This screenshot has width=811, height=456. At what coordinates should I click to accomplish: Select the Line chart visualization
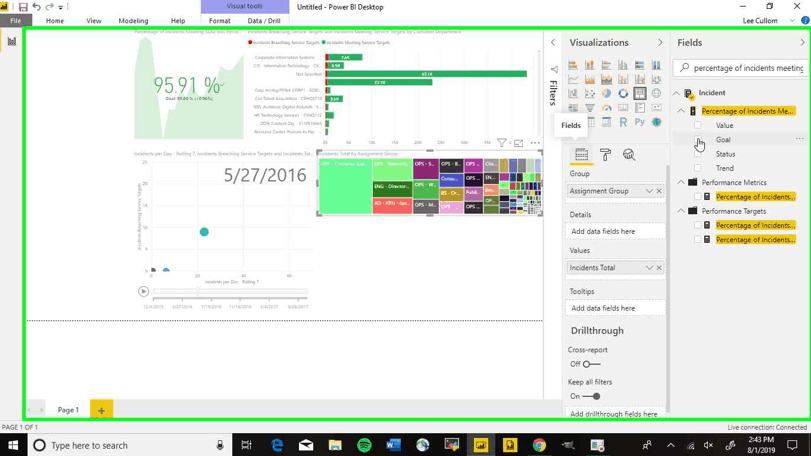573,79
